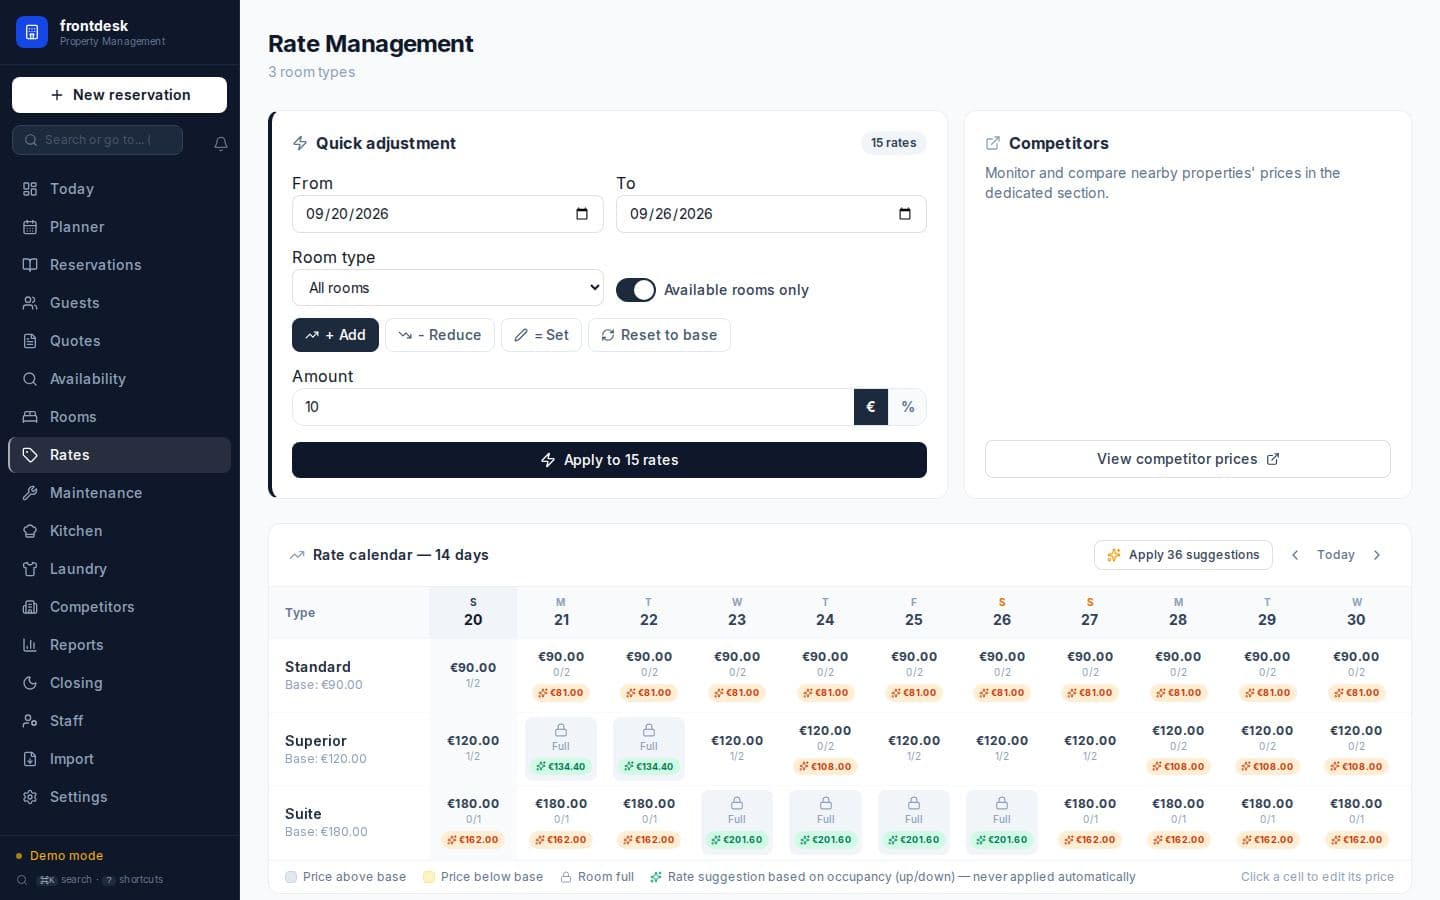Open calendar picker in To date field

tap(905, 214)
